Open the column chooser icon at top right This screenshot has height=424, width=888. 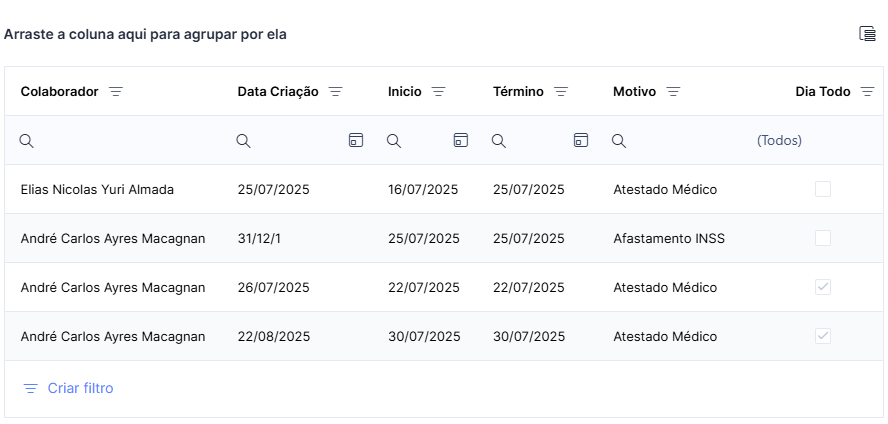pyautogui.click(x=867, y=34)
